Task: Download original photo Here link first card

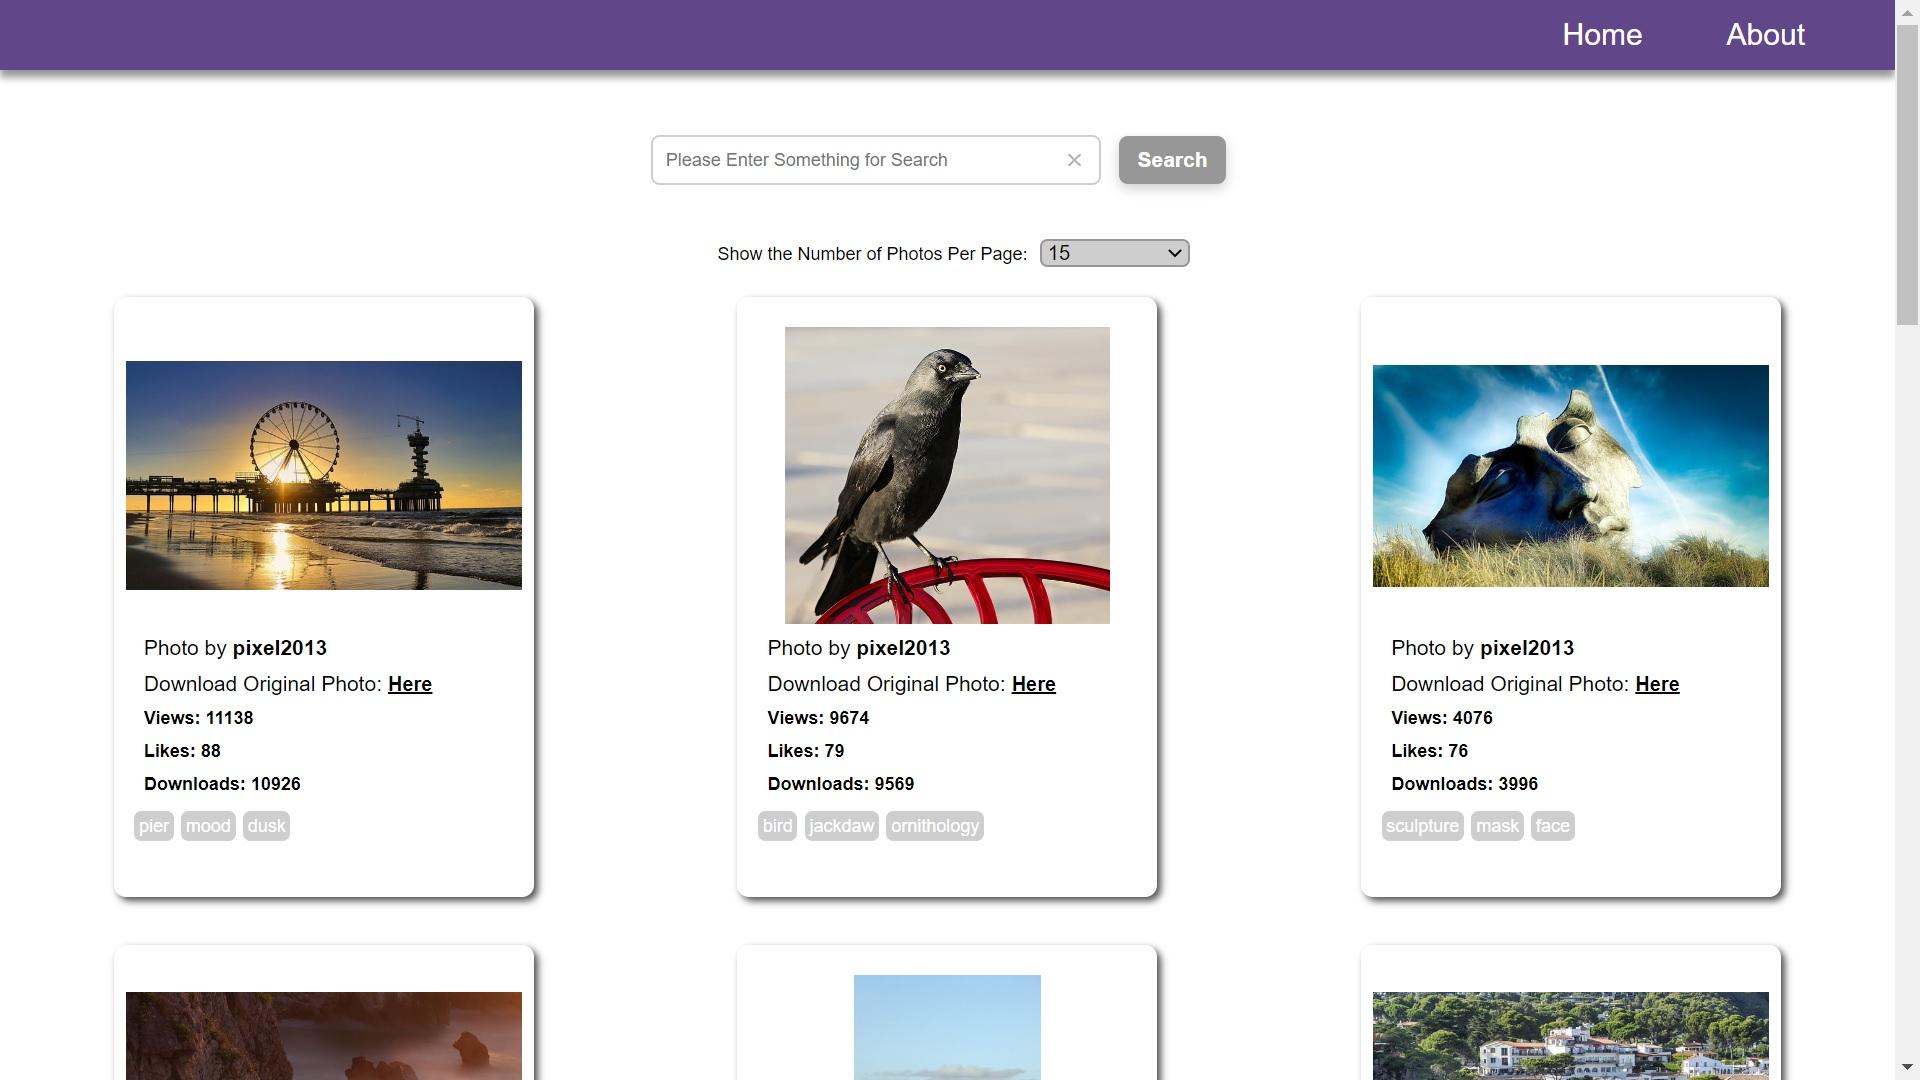Action: click(410, 683)
